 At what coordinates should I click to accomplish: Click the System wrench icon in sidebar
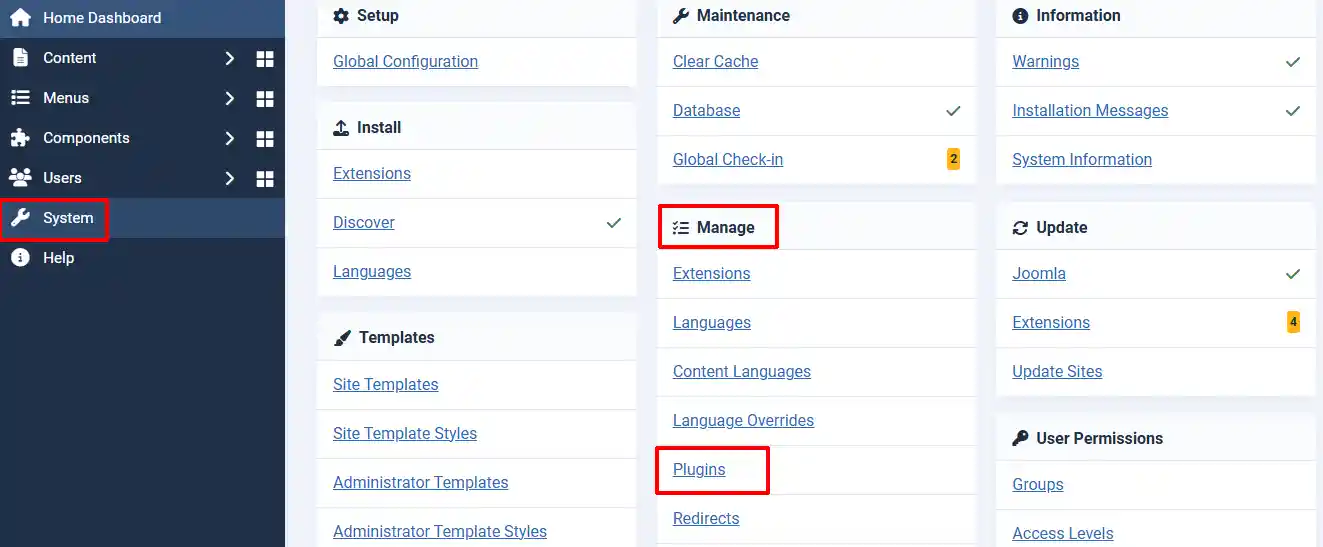point(20,218)
